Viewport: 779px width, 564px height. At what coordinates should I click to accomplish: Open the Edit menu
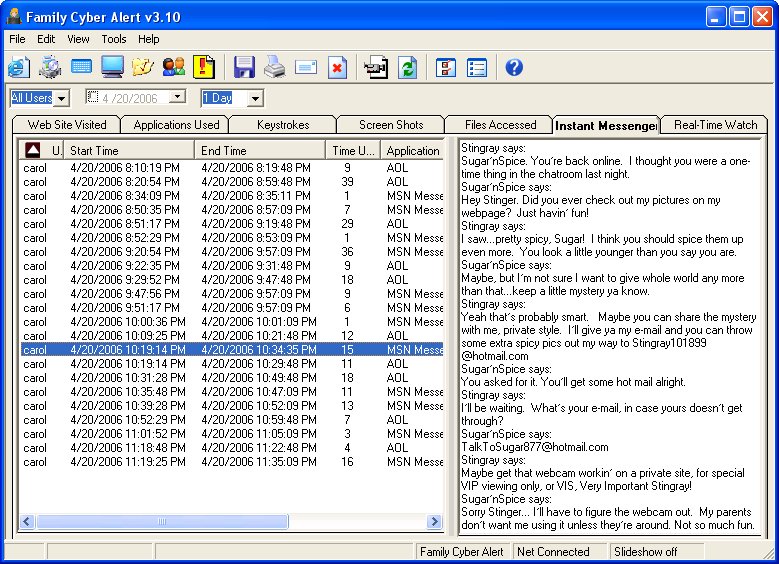[x=46, y=39]
